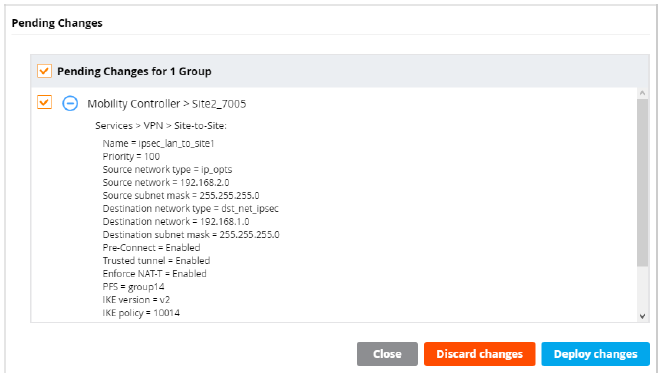Click scrollbar up arrow in changes list

pyautogui.click(x=642, y=93)
